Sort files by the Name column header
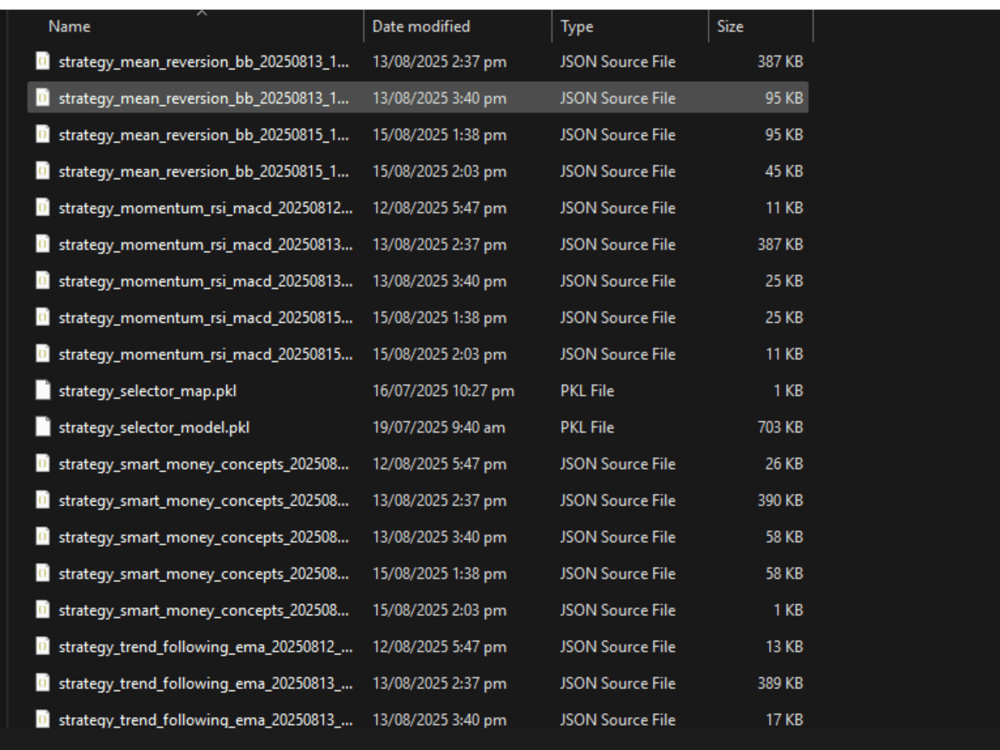Image resolution: width=1000 pixels, height=750 pixels. click(x=70, y=26)
